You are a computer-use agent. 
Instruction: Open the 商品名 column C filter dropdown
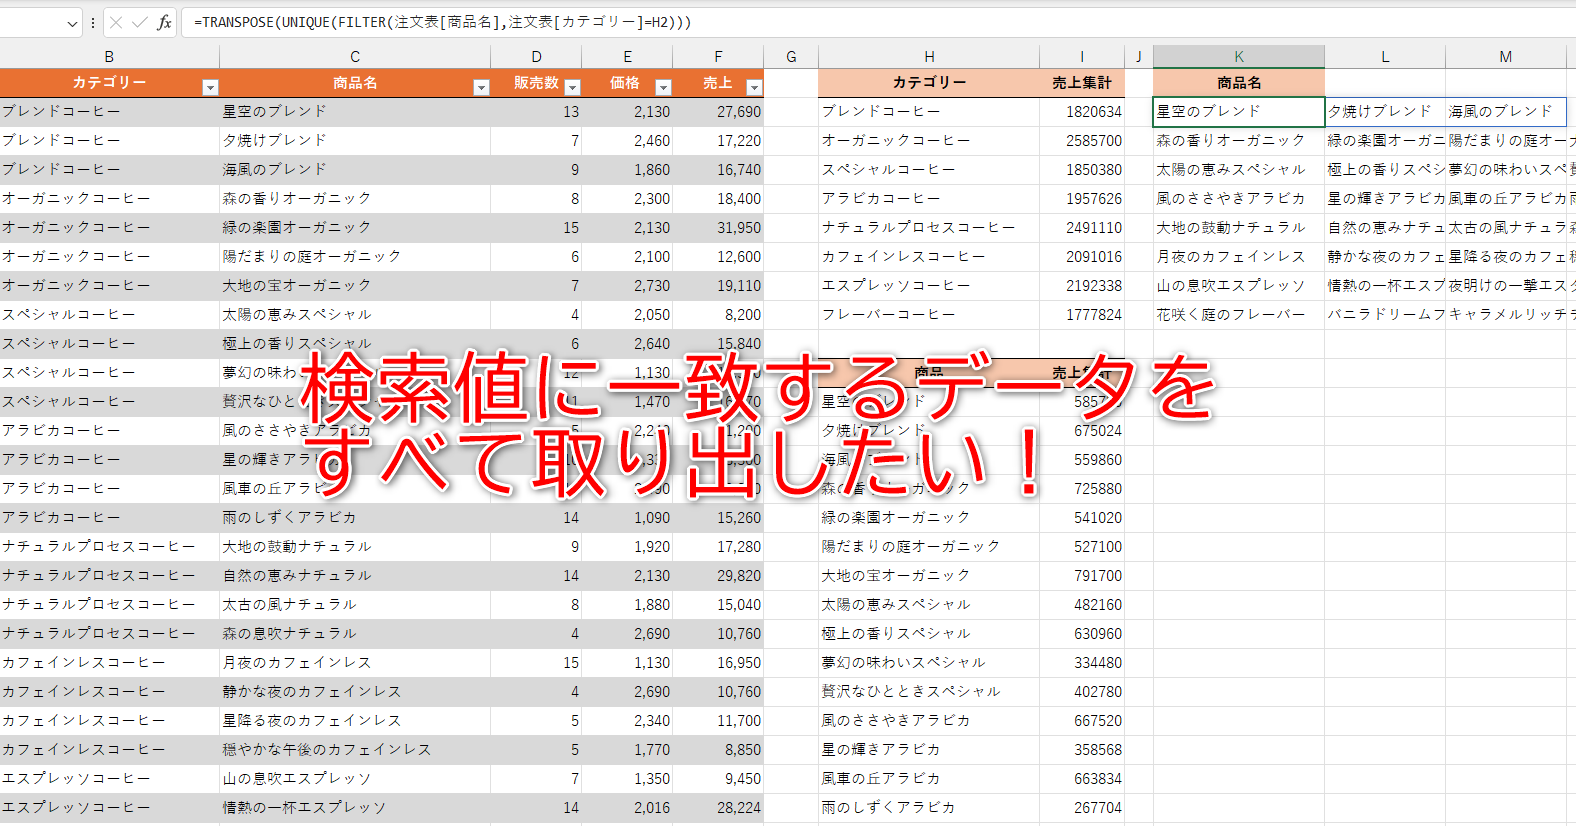click(481, 87)
